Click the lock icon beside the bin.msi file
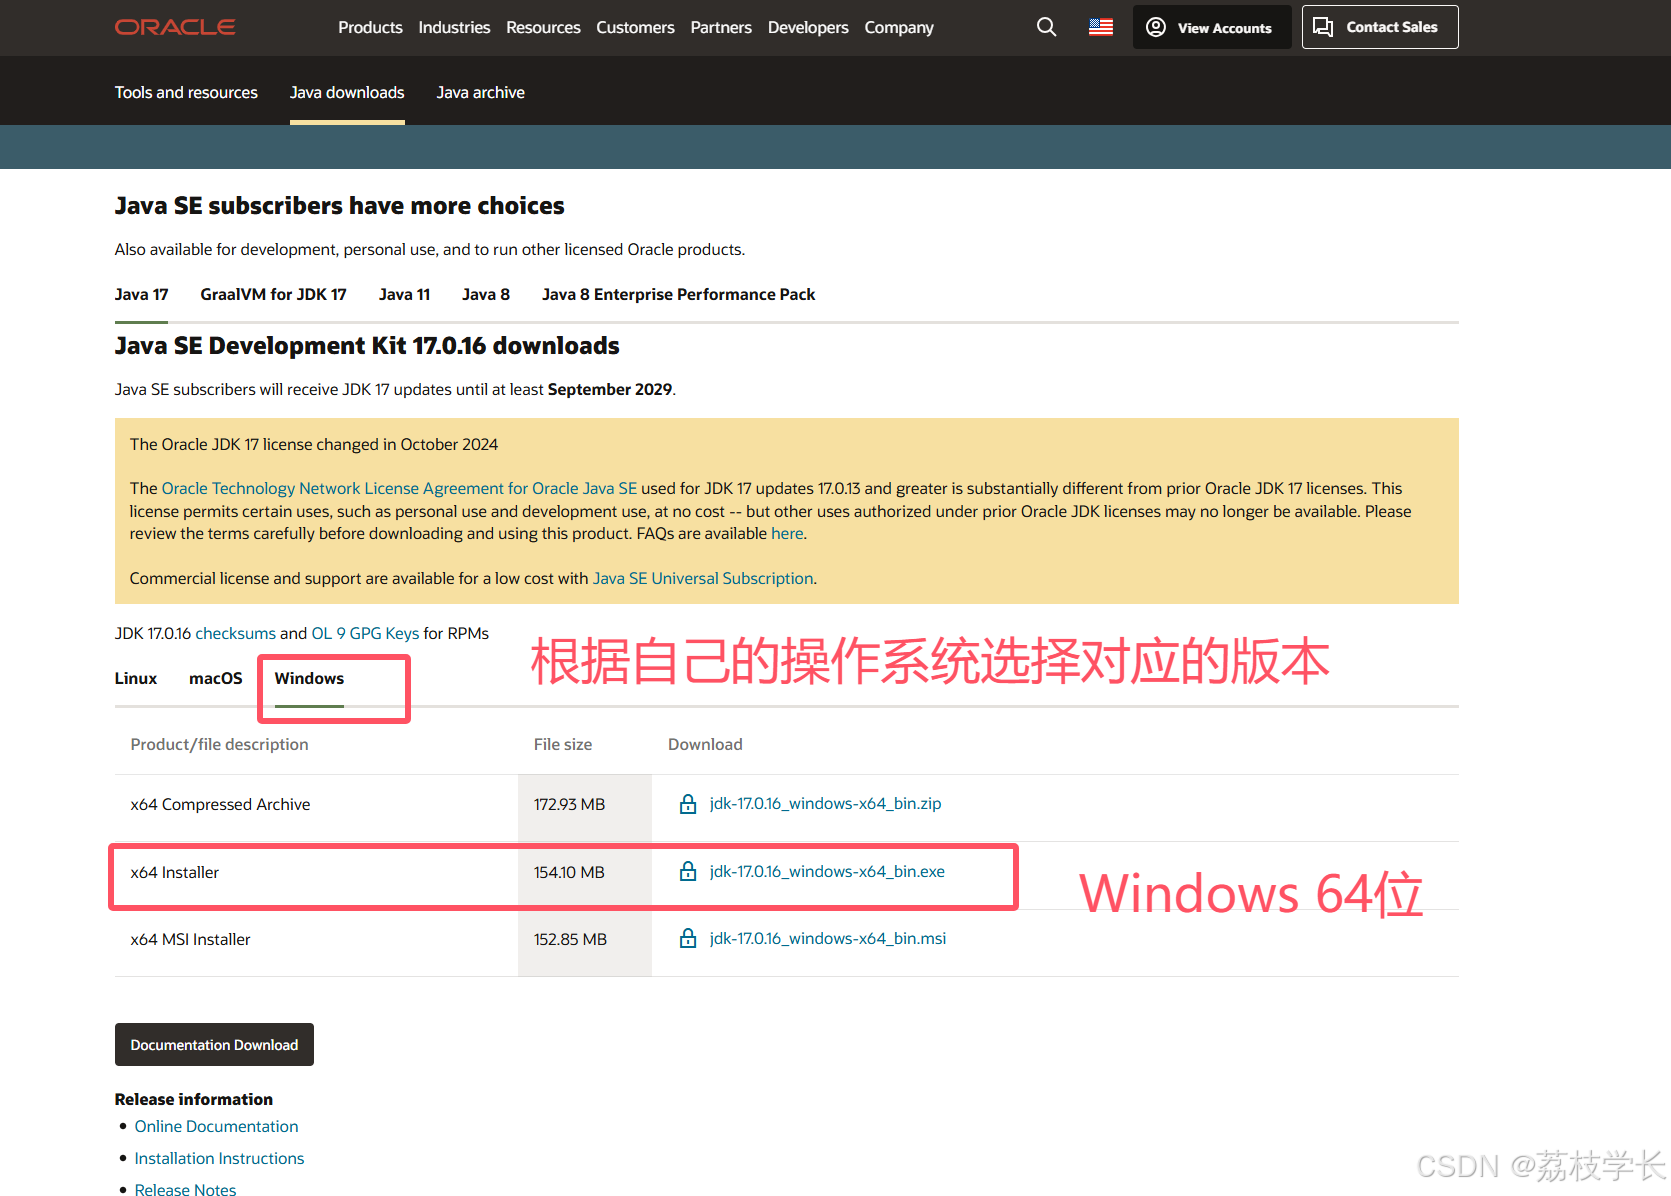1671x1196 pixels. [688, 938]
